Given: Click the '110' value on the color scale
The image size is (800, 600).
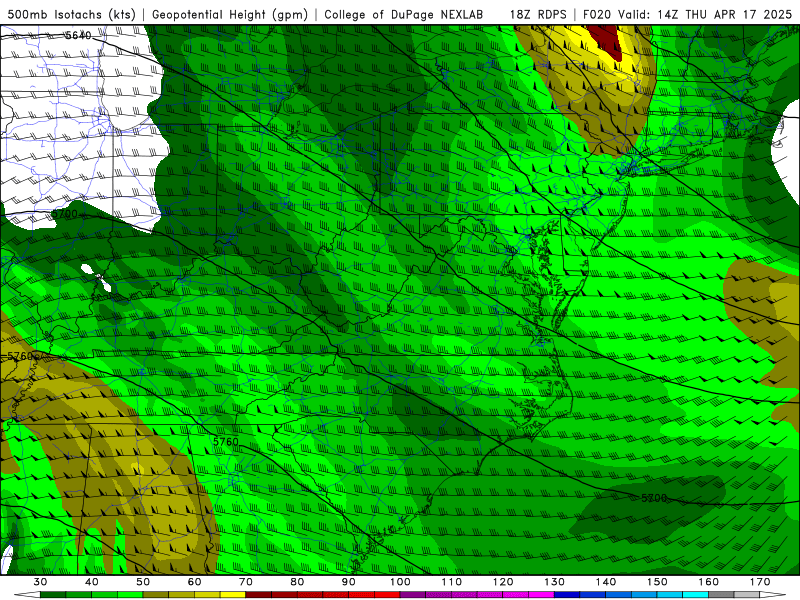Looking at the screenshot, I should pos(452,582).
